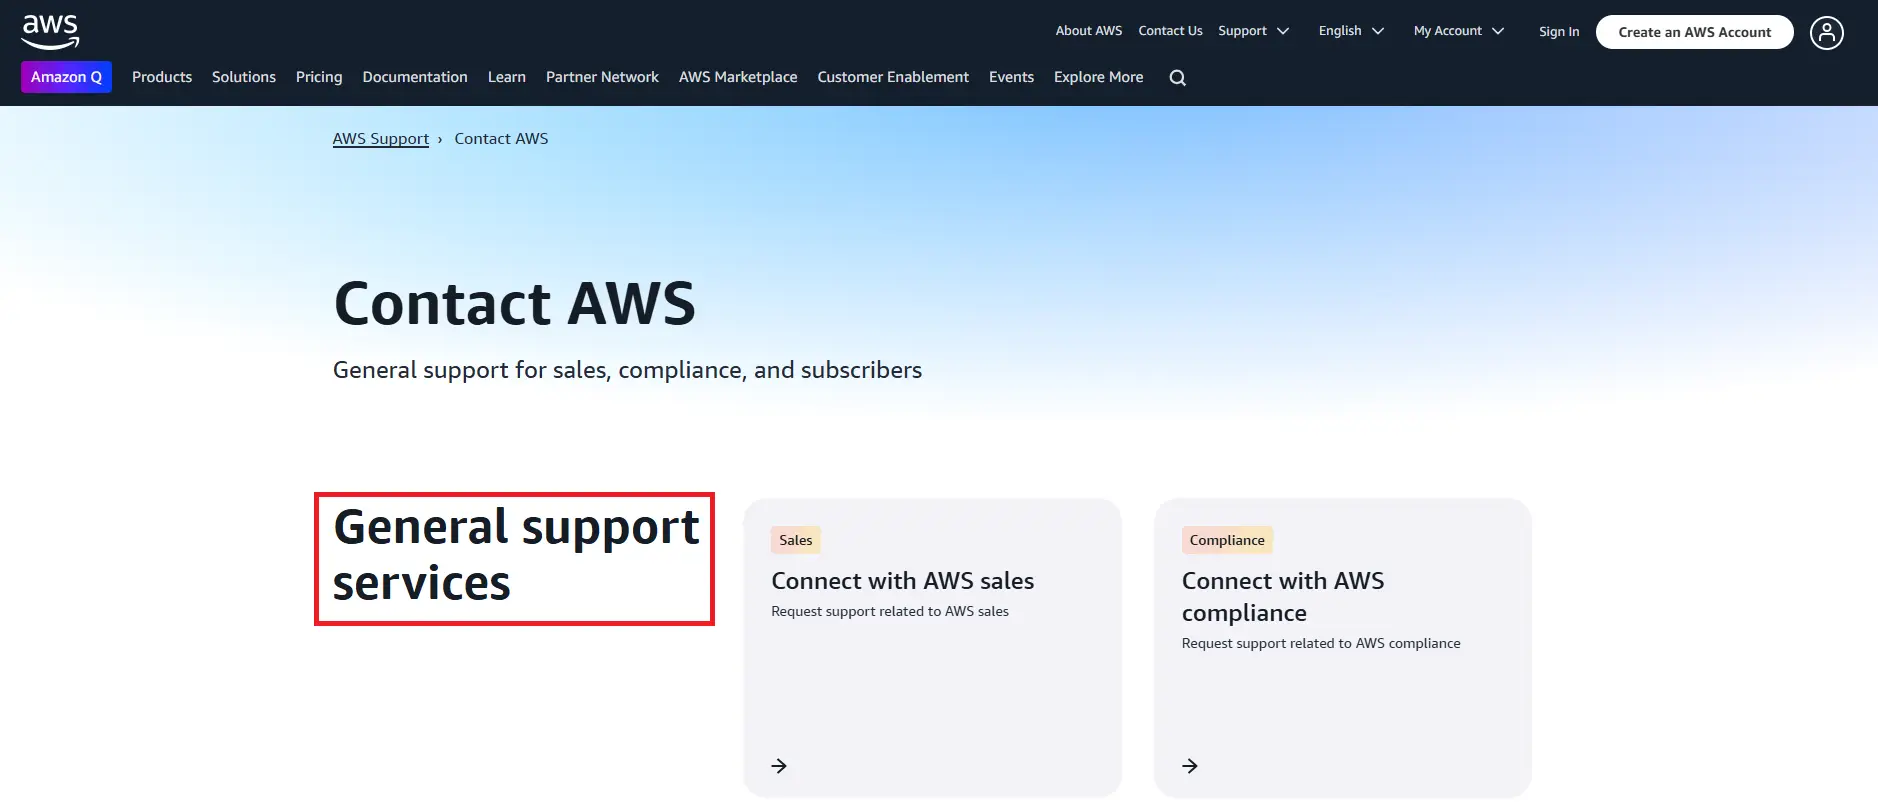Click the Compliance tag label
1878x812 pixels.
pos(1227,540)
